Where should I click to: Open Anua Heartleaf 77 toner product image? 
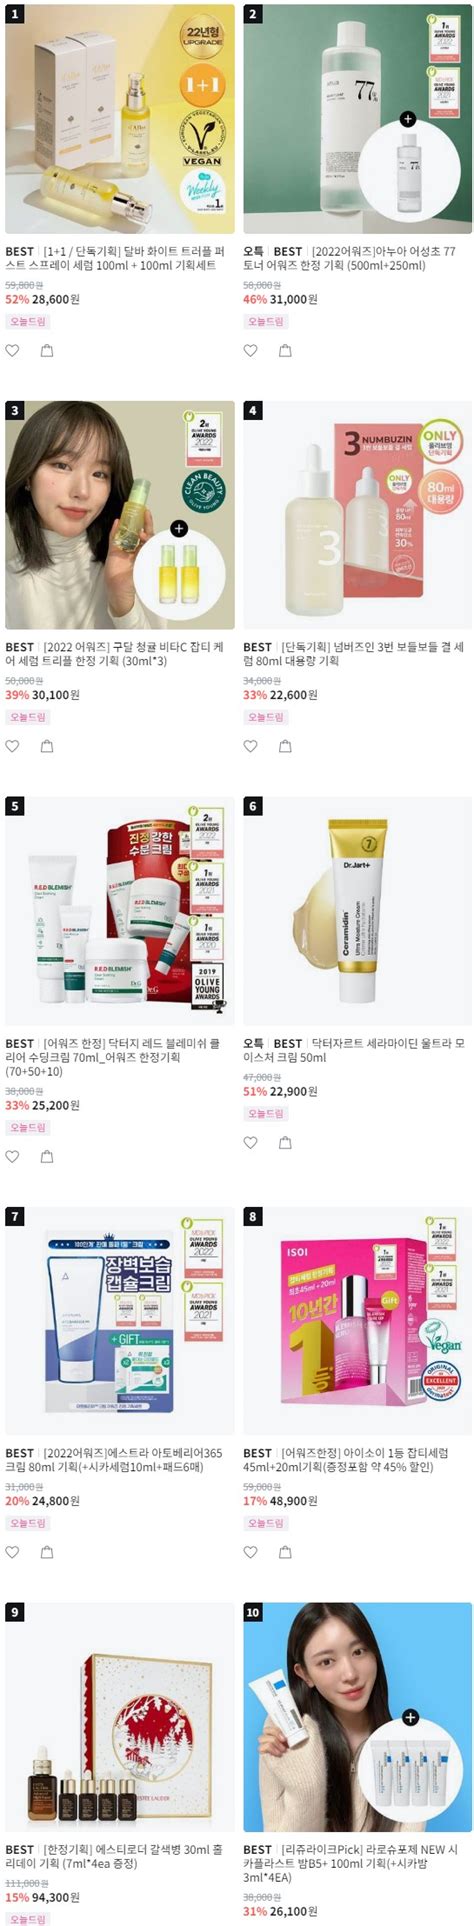click(357, 119)
